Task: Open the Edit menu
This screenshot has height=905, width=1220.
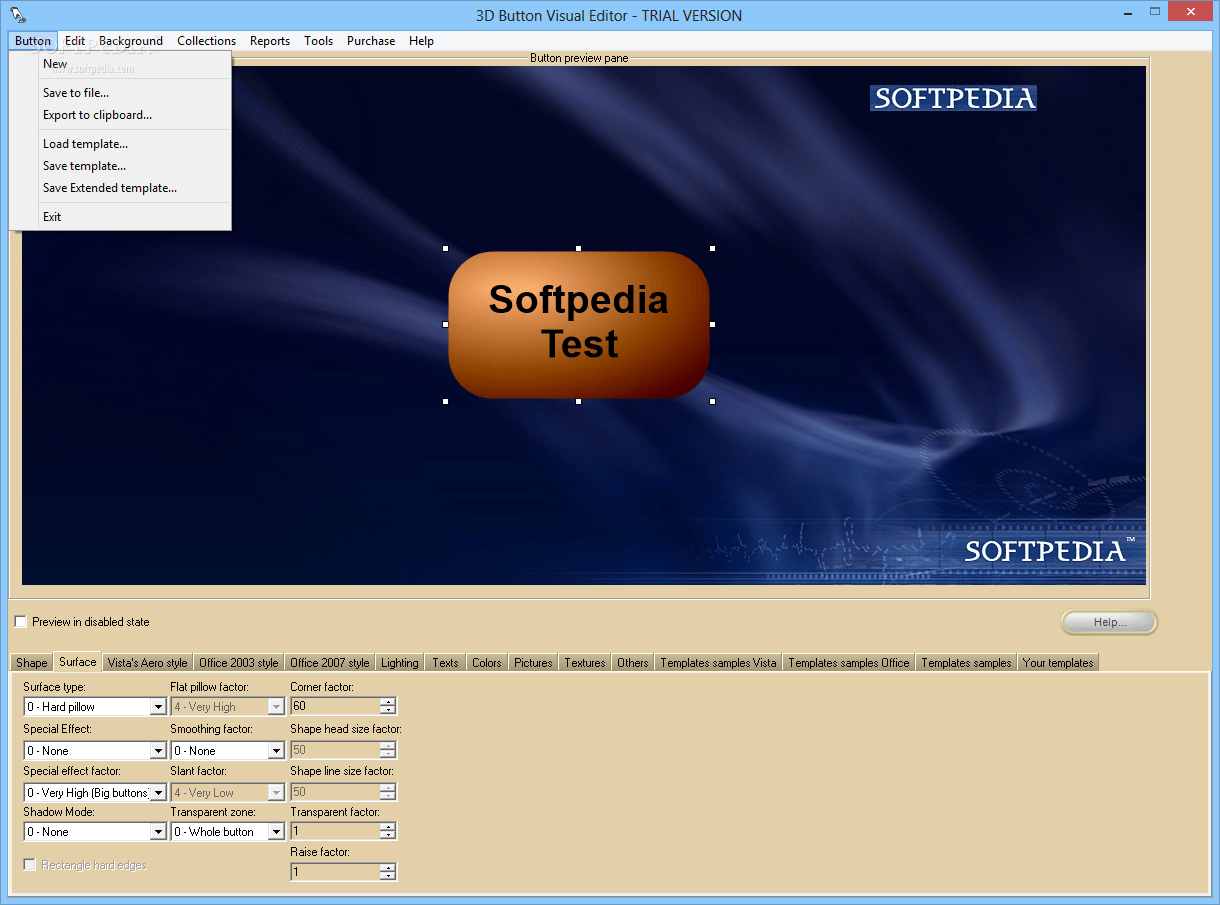Action: [75, 41]
